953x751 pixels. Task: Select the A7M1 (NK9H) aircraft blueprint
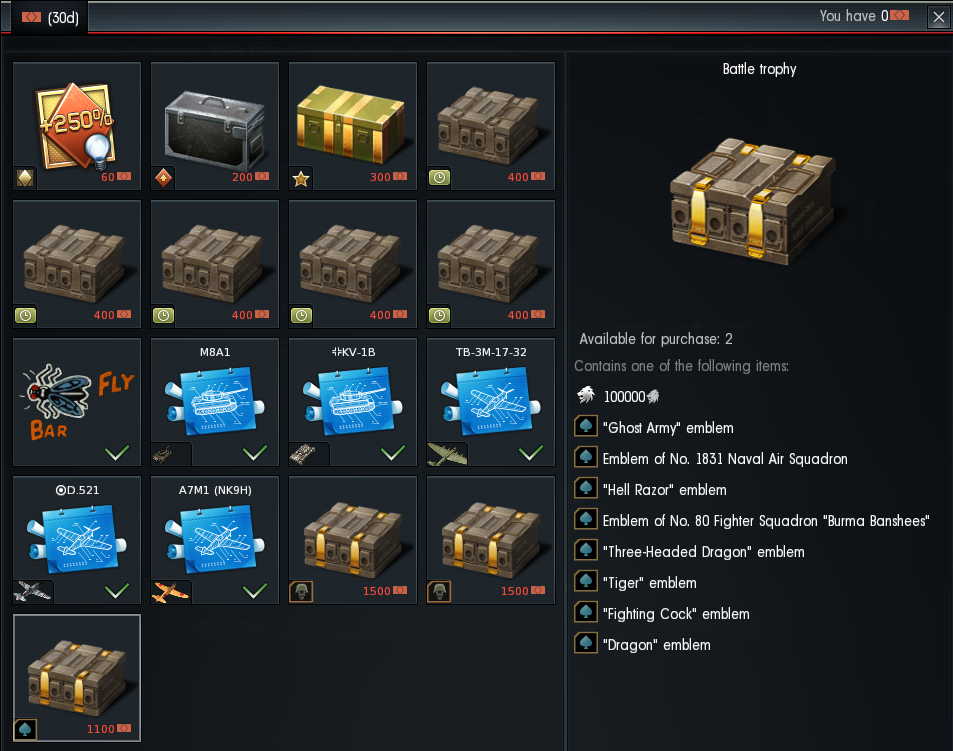pyautogui.click(x=215, y=540)
